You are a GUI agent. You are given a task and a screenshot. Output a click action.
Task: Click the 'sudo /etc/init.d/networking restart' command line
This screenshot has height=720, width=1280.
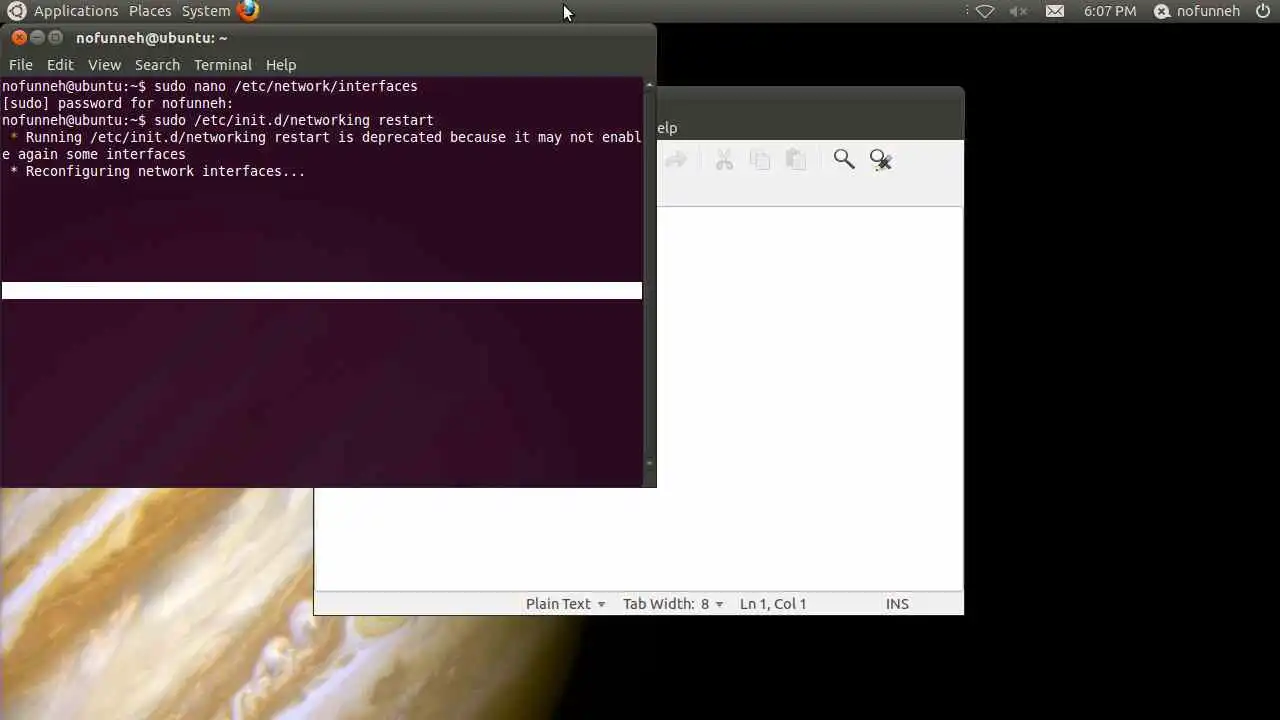coord(294,120)
